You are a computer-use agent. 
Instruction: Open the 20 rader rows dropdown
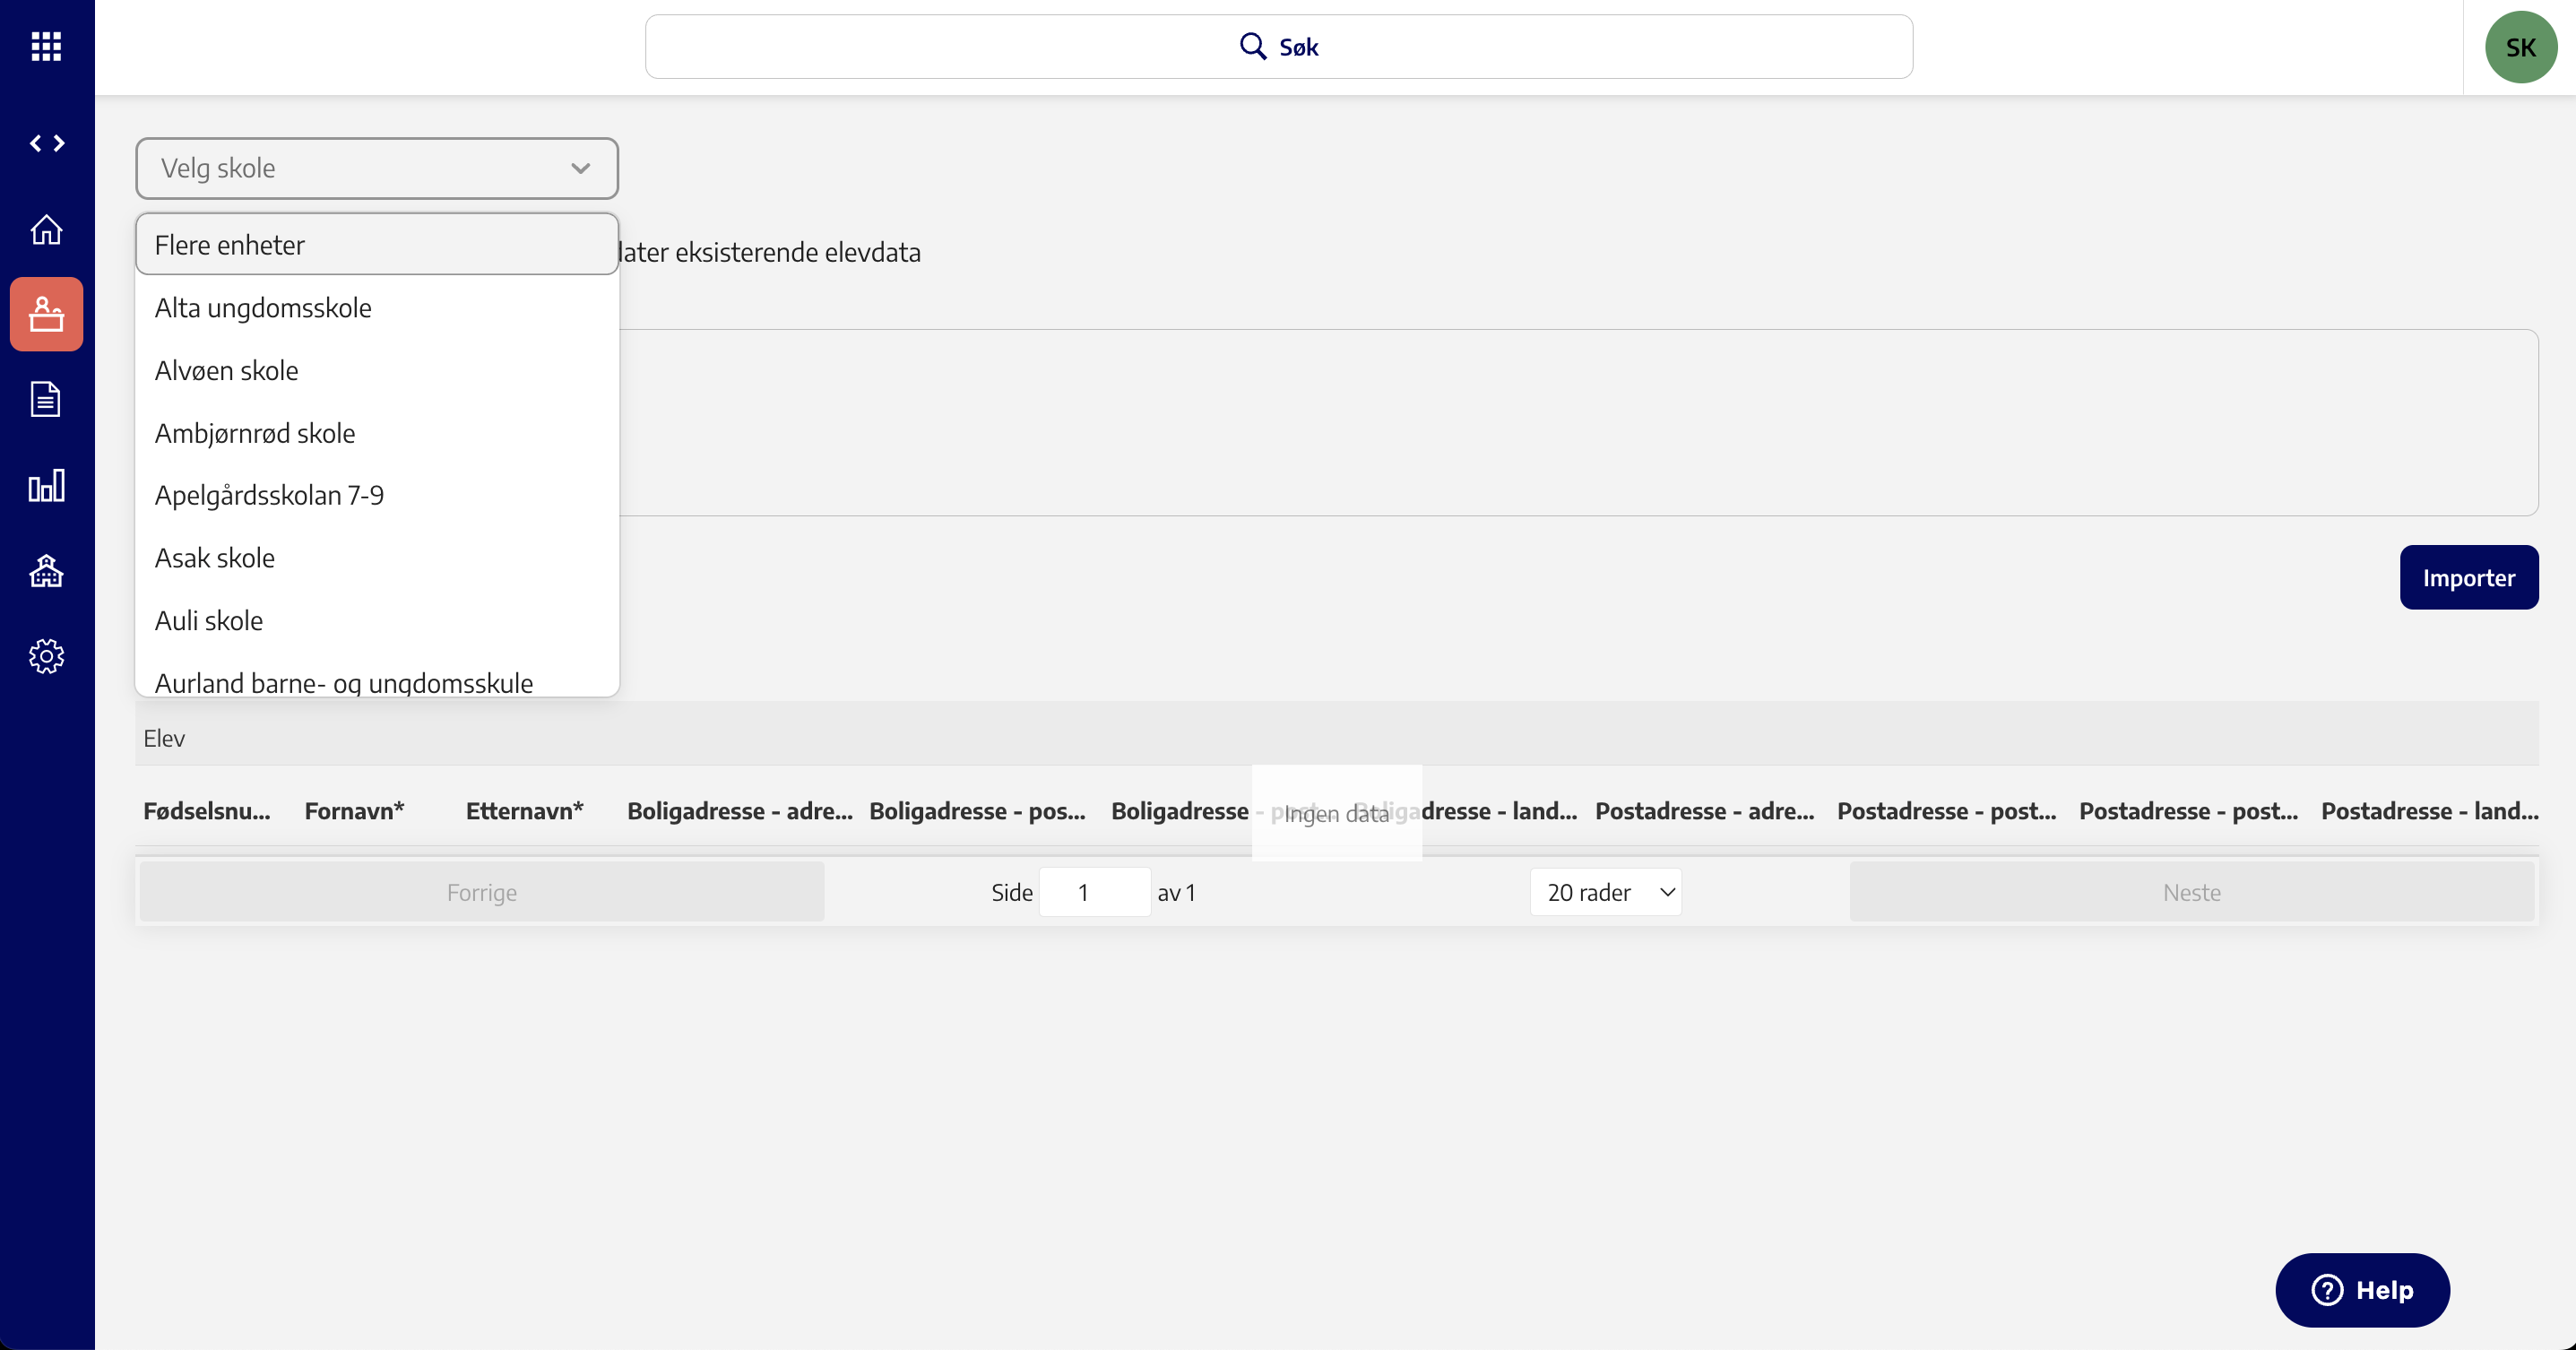point(1605,892)
